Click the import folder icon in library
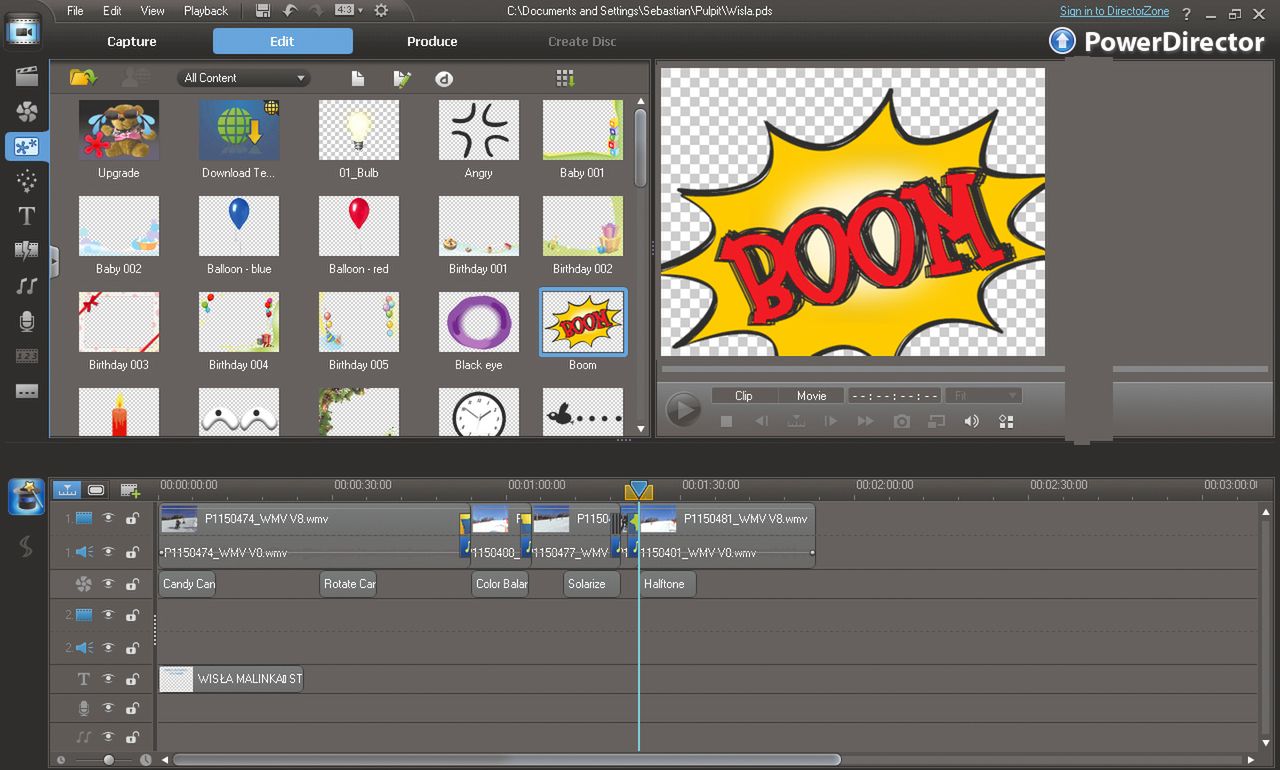Screen dimensions: 1280x770 click(x=83, y=78)
